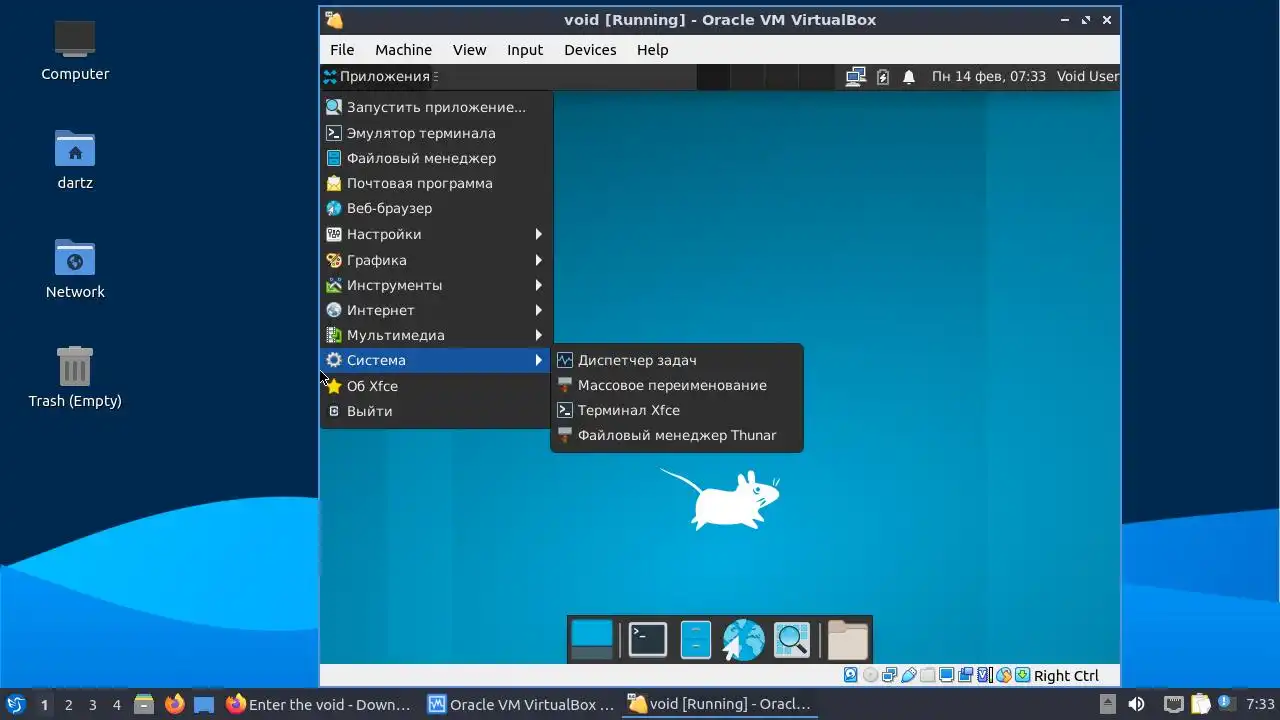1280x720 pixels.
Task: Expand the Графика submenu
Action: [436, 260]
